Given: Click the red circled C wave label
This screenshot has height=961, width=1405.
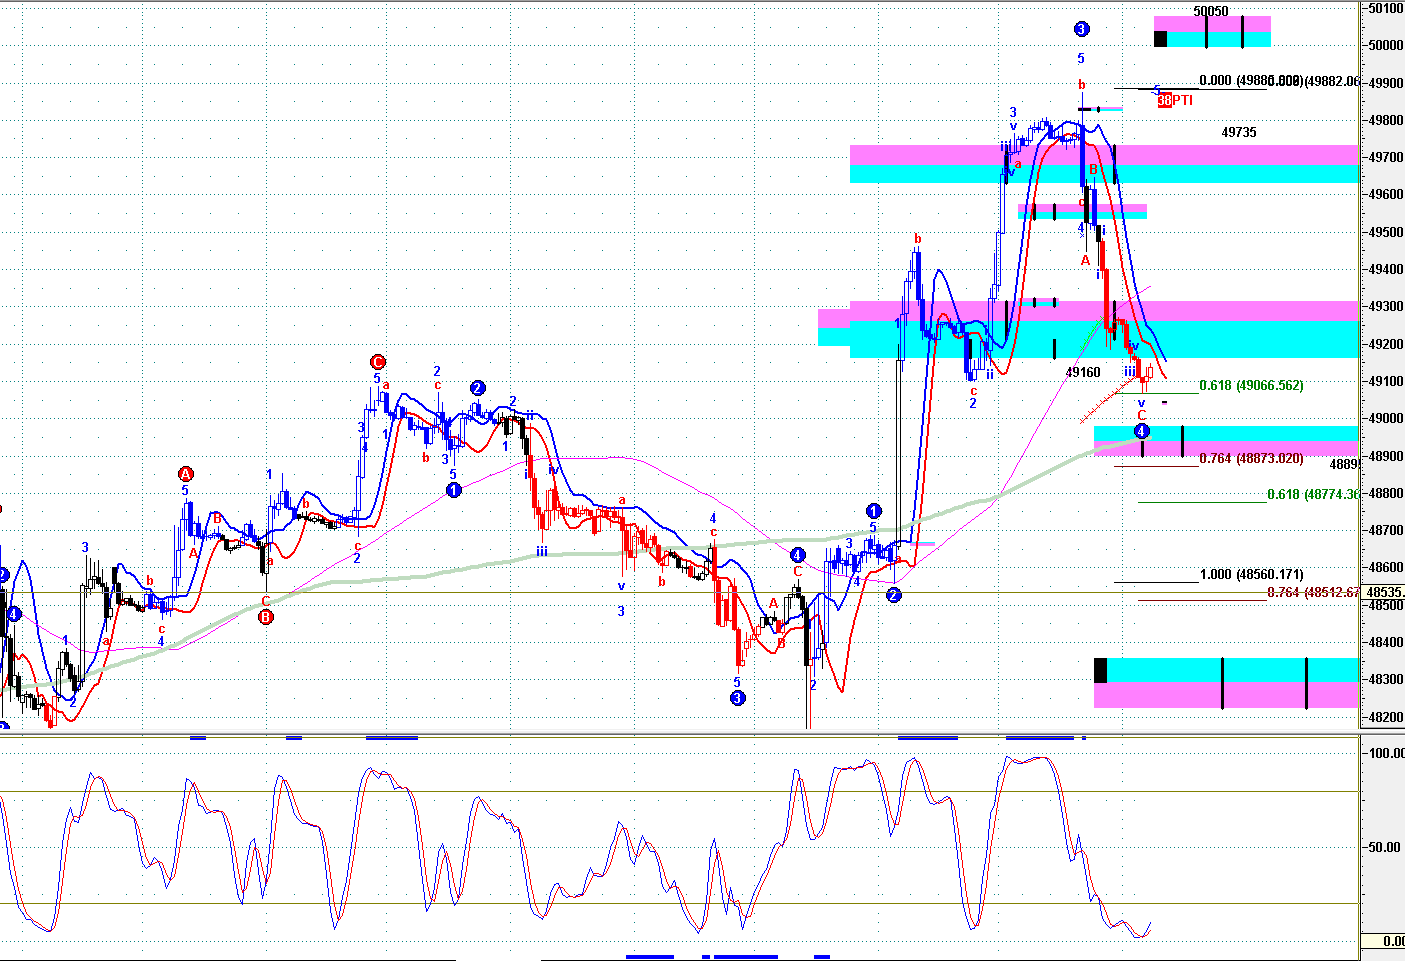Looking at the screenshot, I should tap(378, 362).
